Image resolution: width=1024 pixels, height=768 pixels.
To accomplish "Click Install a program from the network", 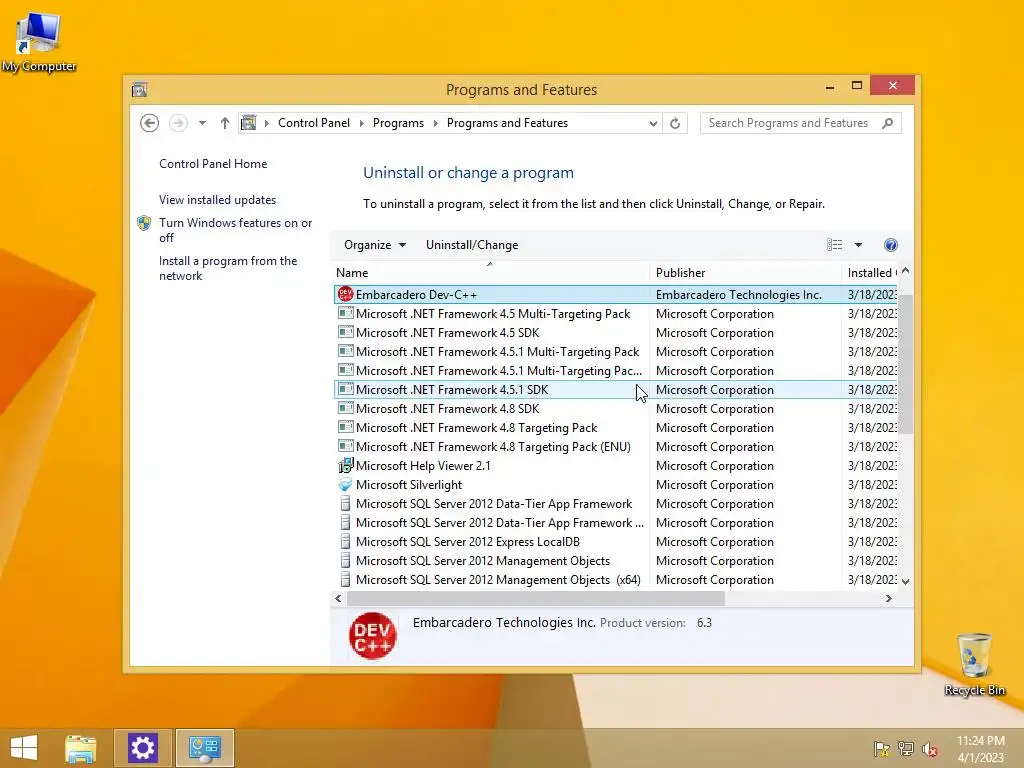I will pos(228,268).
